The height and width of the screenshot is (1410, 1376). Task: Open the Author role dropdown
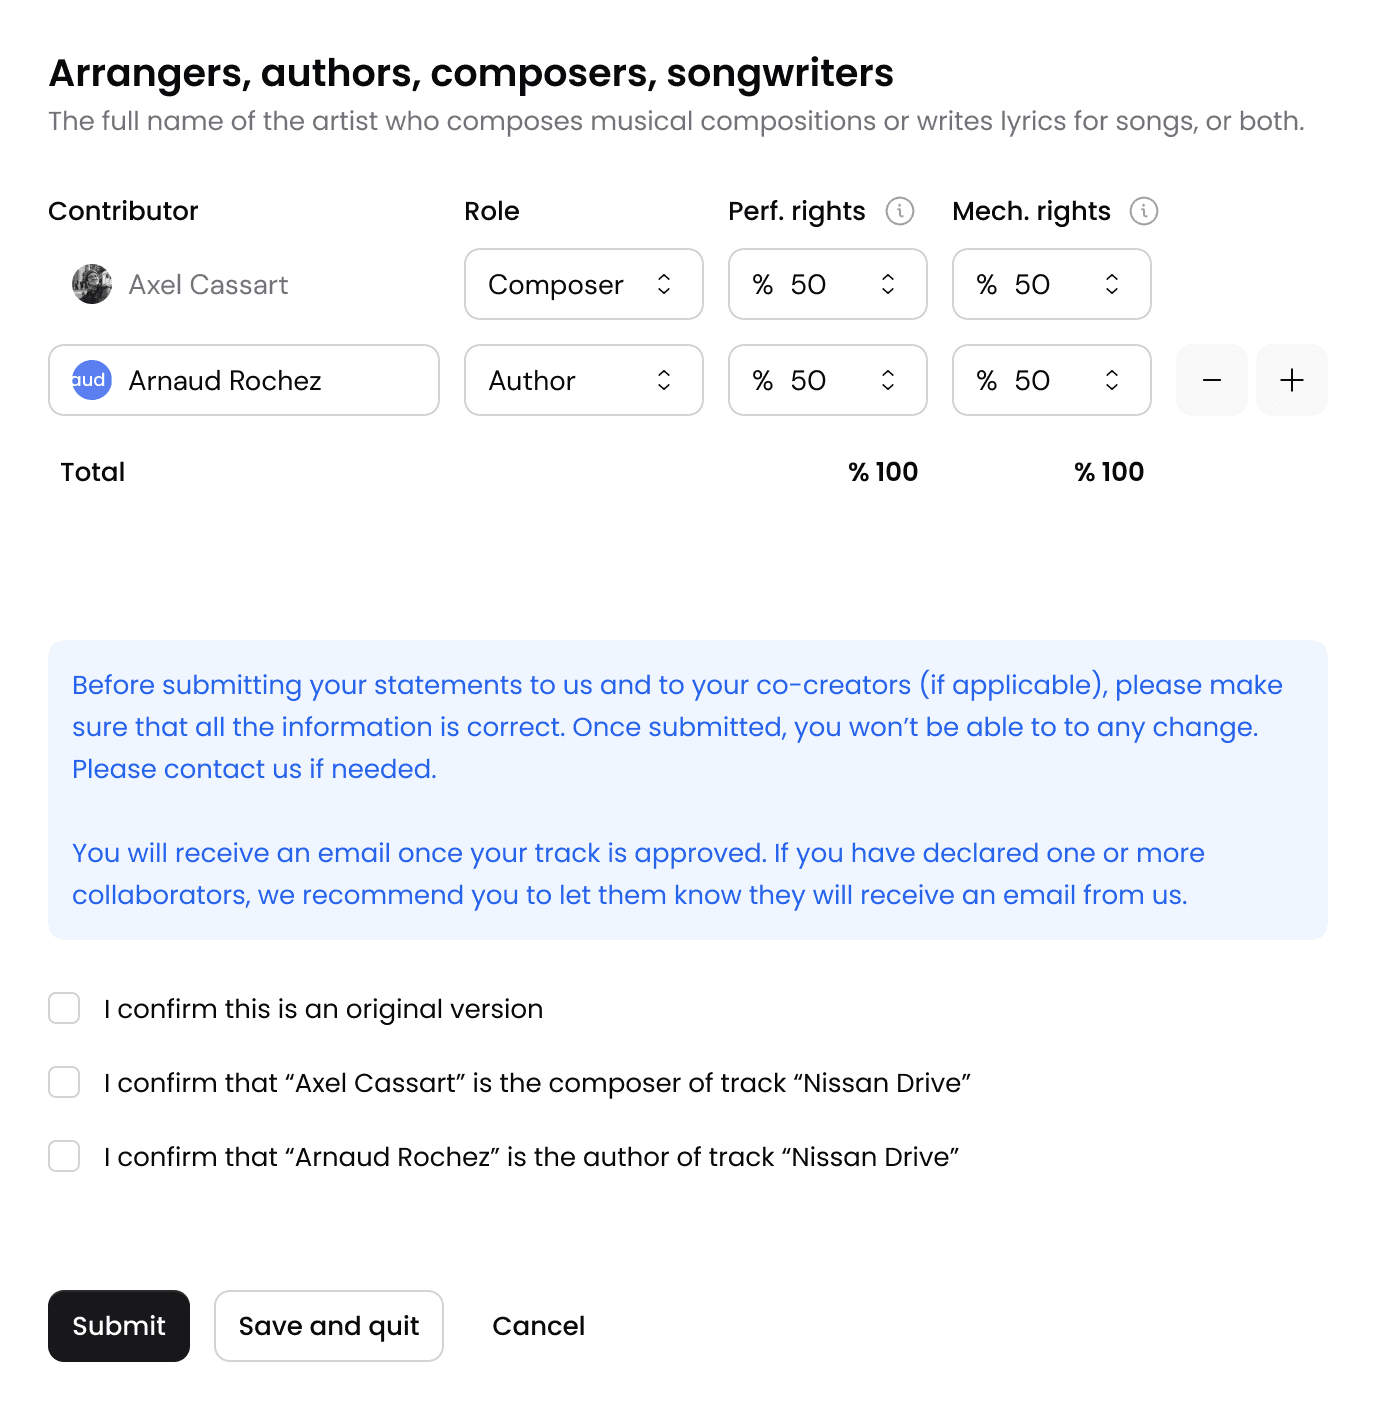click(583, 380)
